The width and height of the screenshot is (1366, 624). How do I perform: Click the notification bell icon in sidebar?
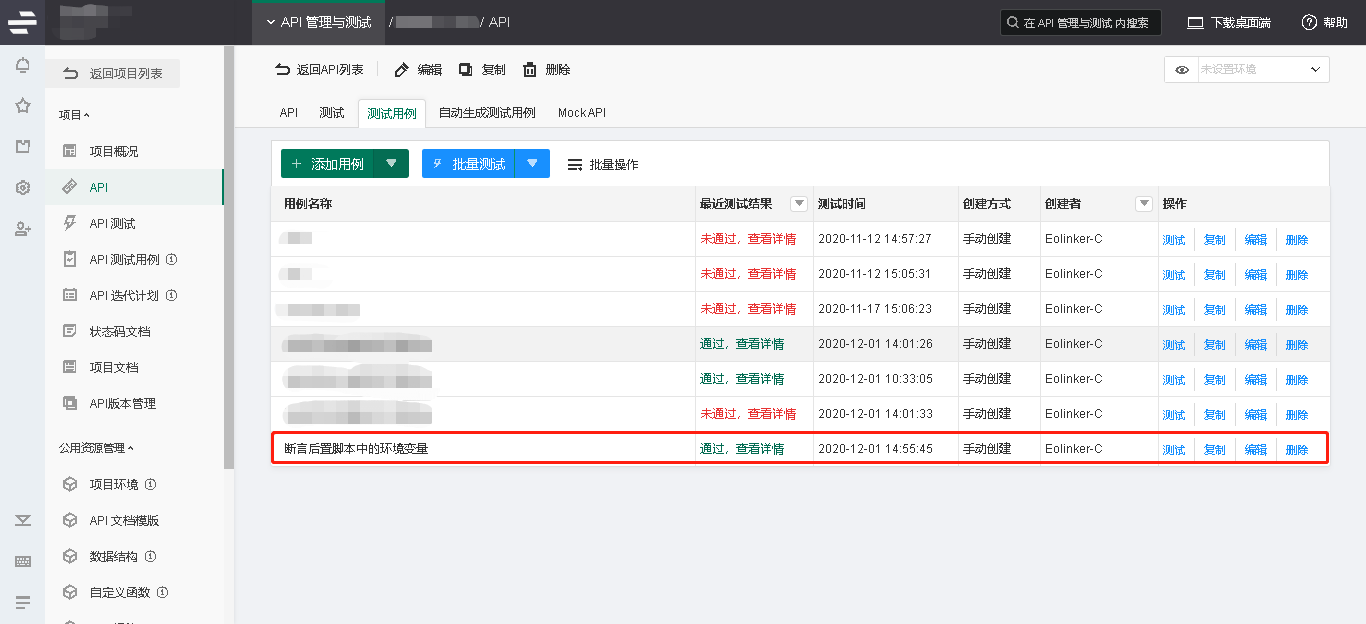tap(22, 66)
